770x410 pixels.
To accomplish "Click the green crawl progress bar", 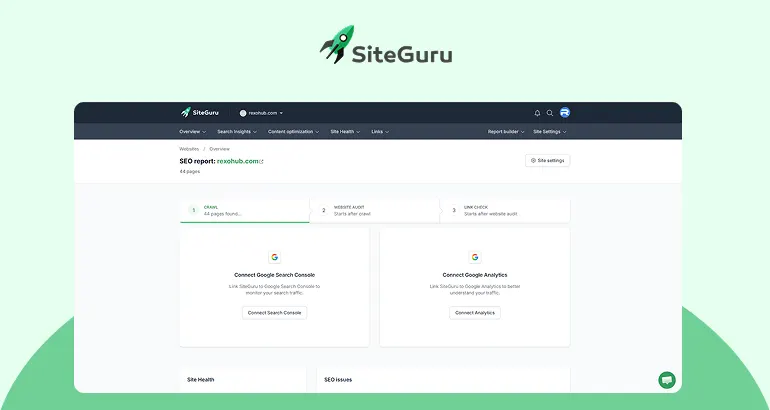I will 245,222.
